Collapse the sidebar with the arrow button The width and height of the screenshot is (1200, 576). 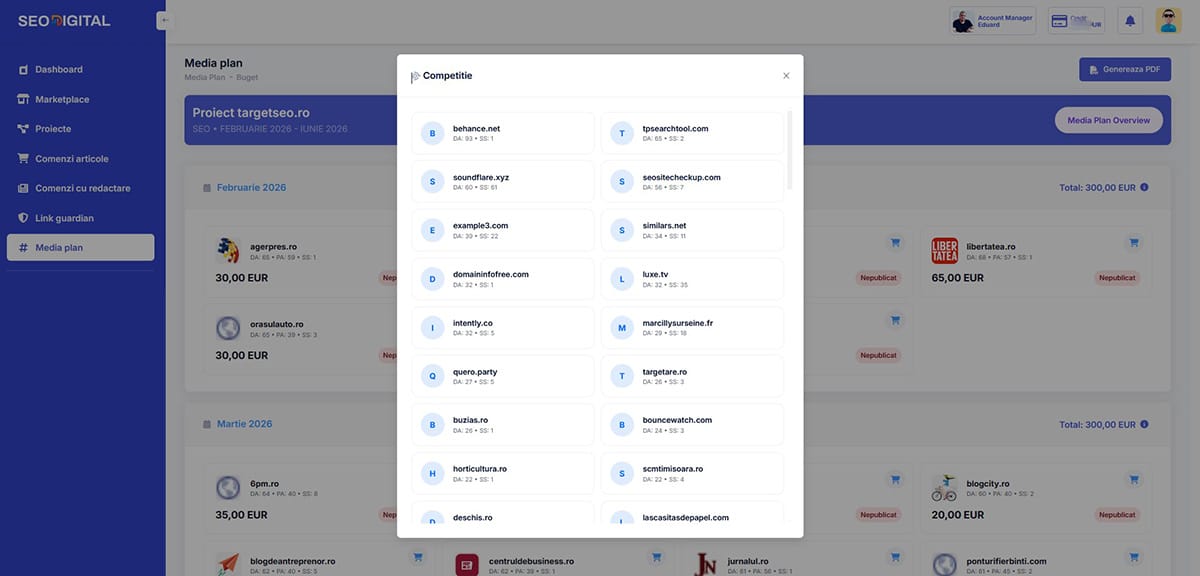tap(163, 20)
